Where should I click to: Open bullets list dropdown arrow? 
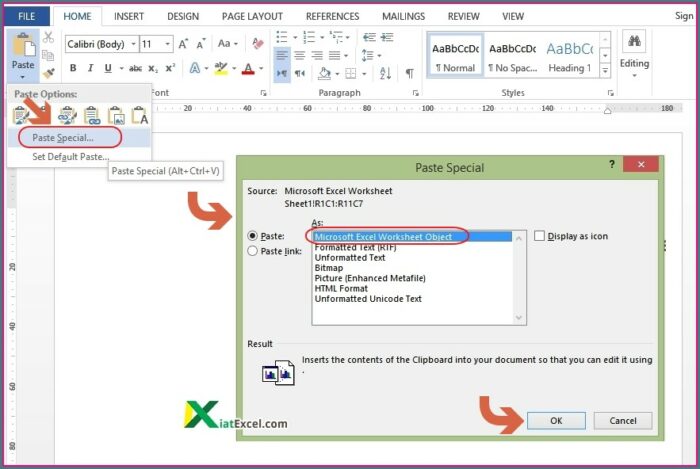click(295, 37)
